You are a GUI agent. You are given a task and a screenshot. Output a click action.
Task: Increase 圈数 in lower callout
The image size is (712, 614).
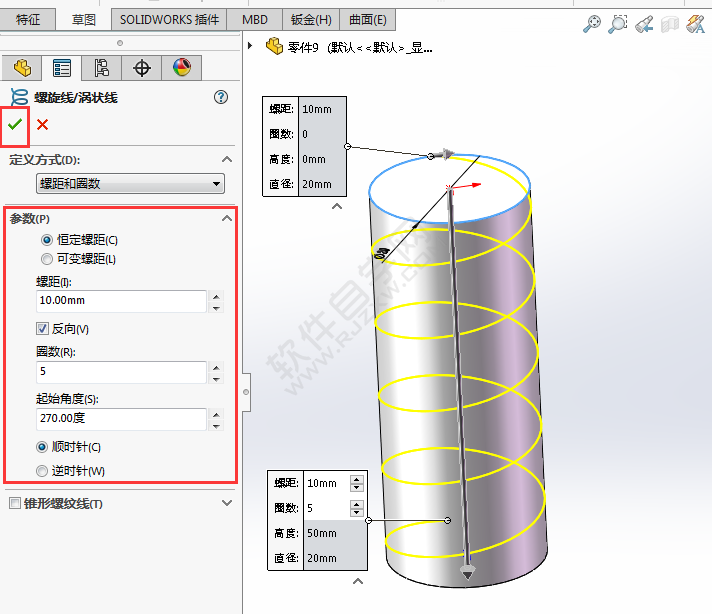[x=357, y=504]
